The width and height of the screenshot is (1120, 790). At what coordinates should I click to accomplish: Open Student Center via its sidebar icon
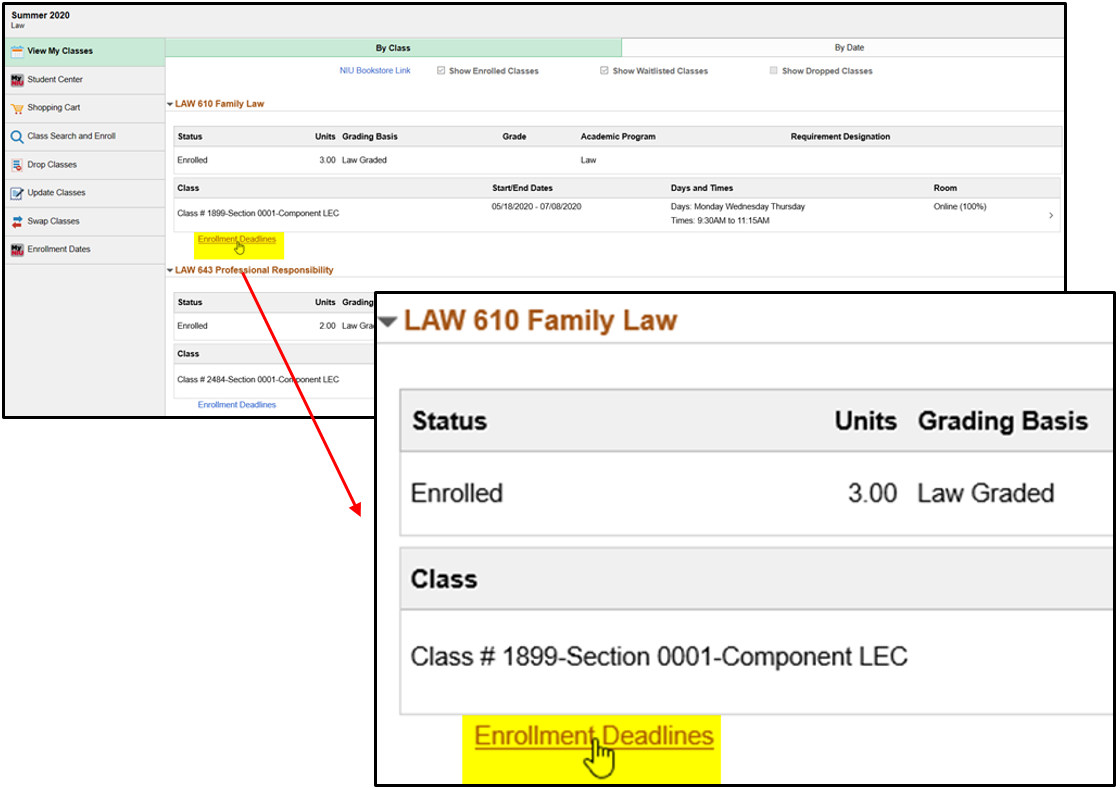pyautogui.click(x=17, y=80)
